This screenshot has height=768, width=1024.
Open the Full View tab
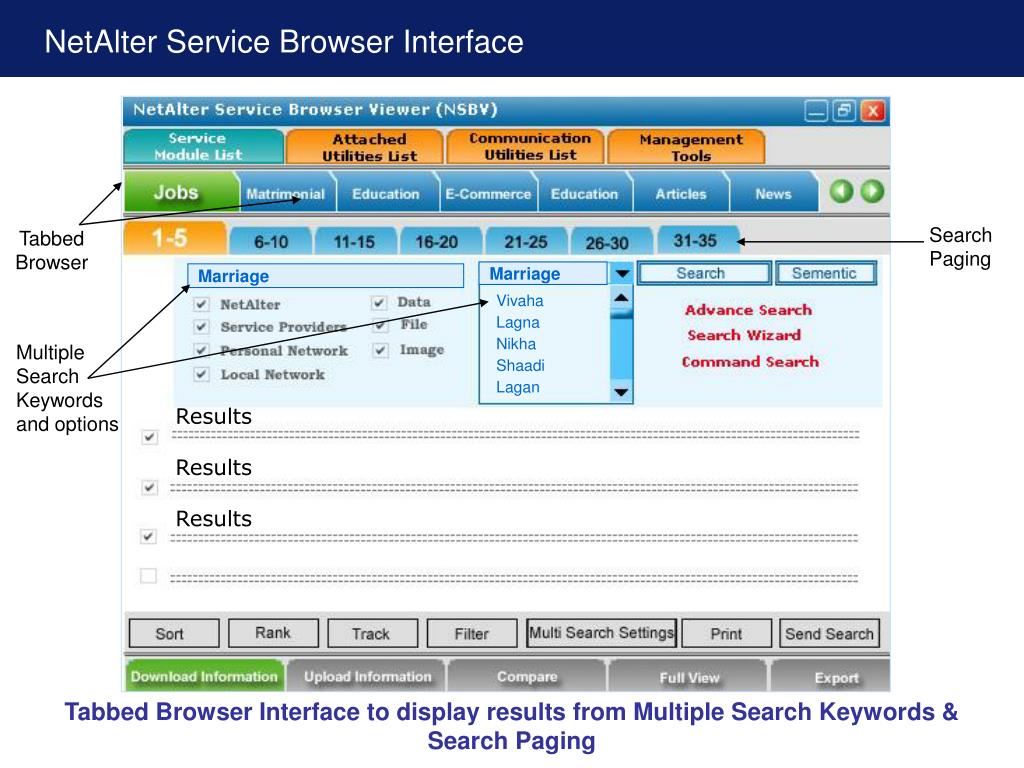click(688, 677)
